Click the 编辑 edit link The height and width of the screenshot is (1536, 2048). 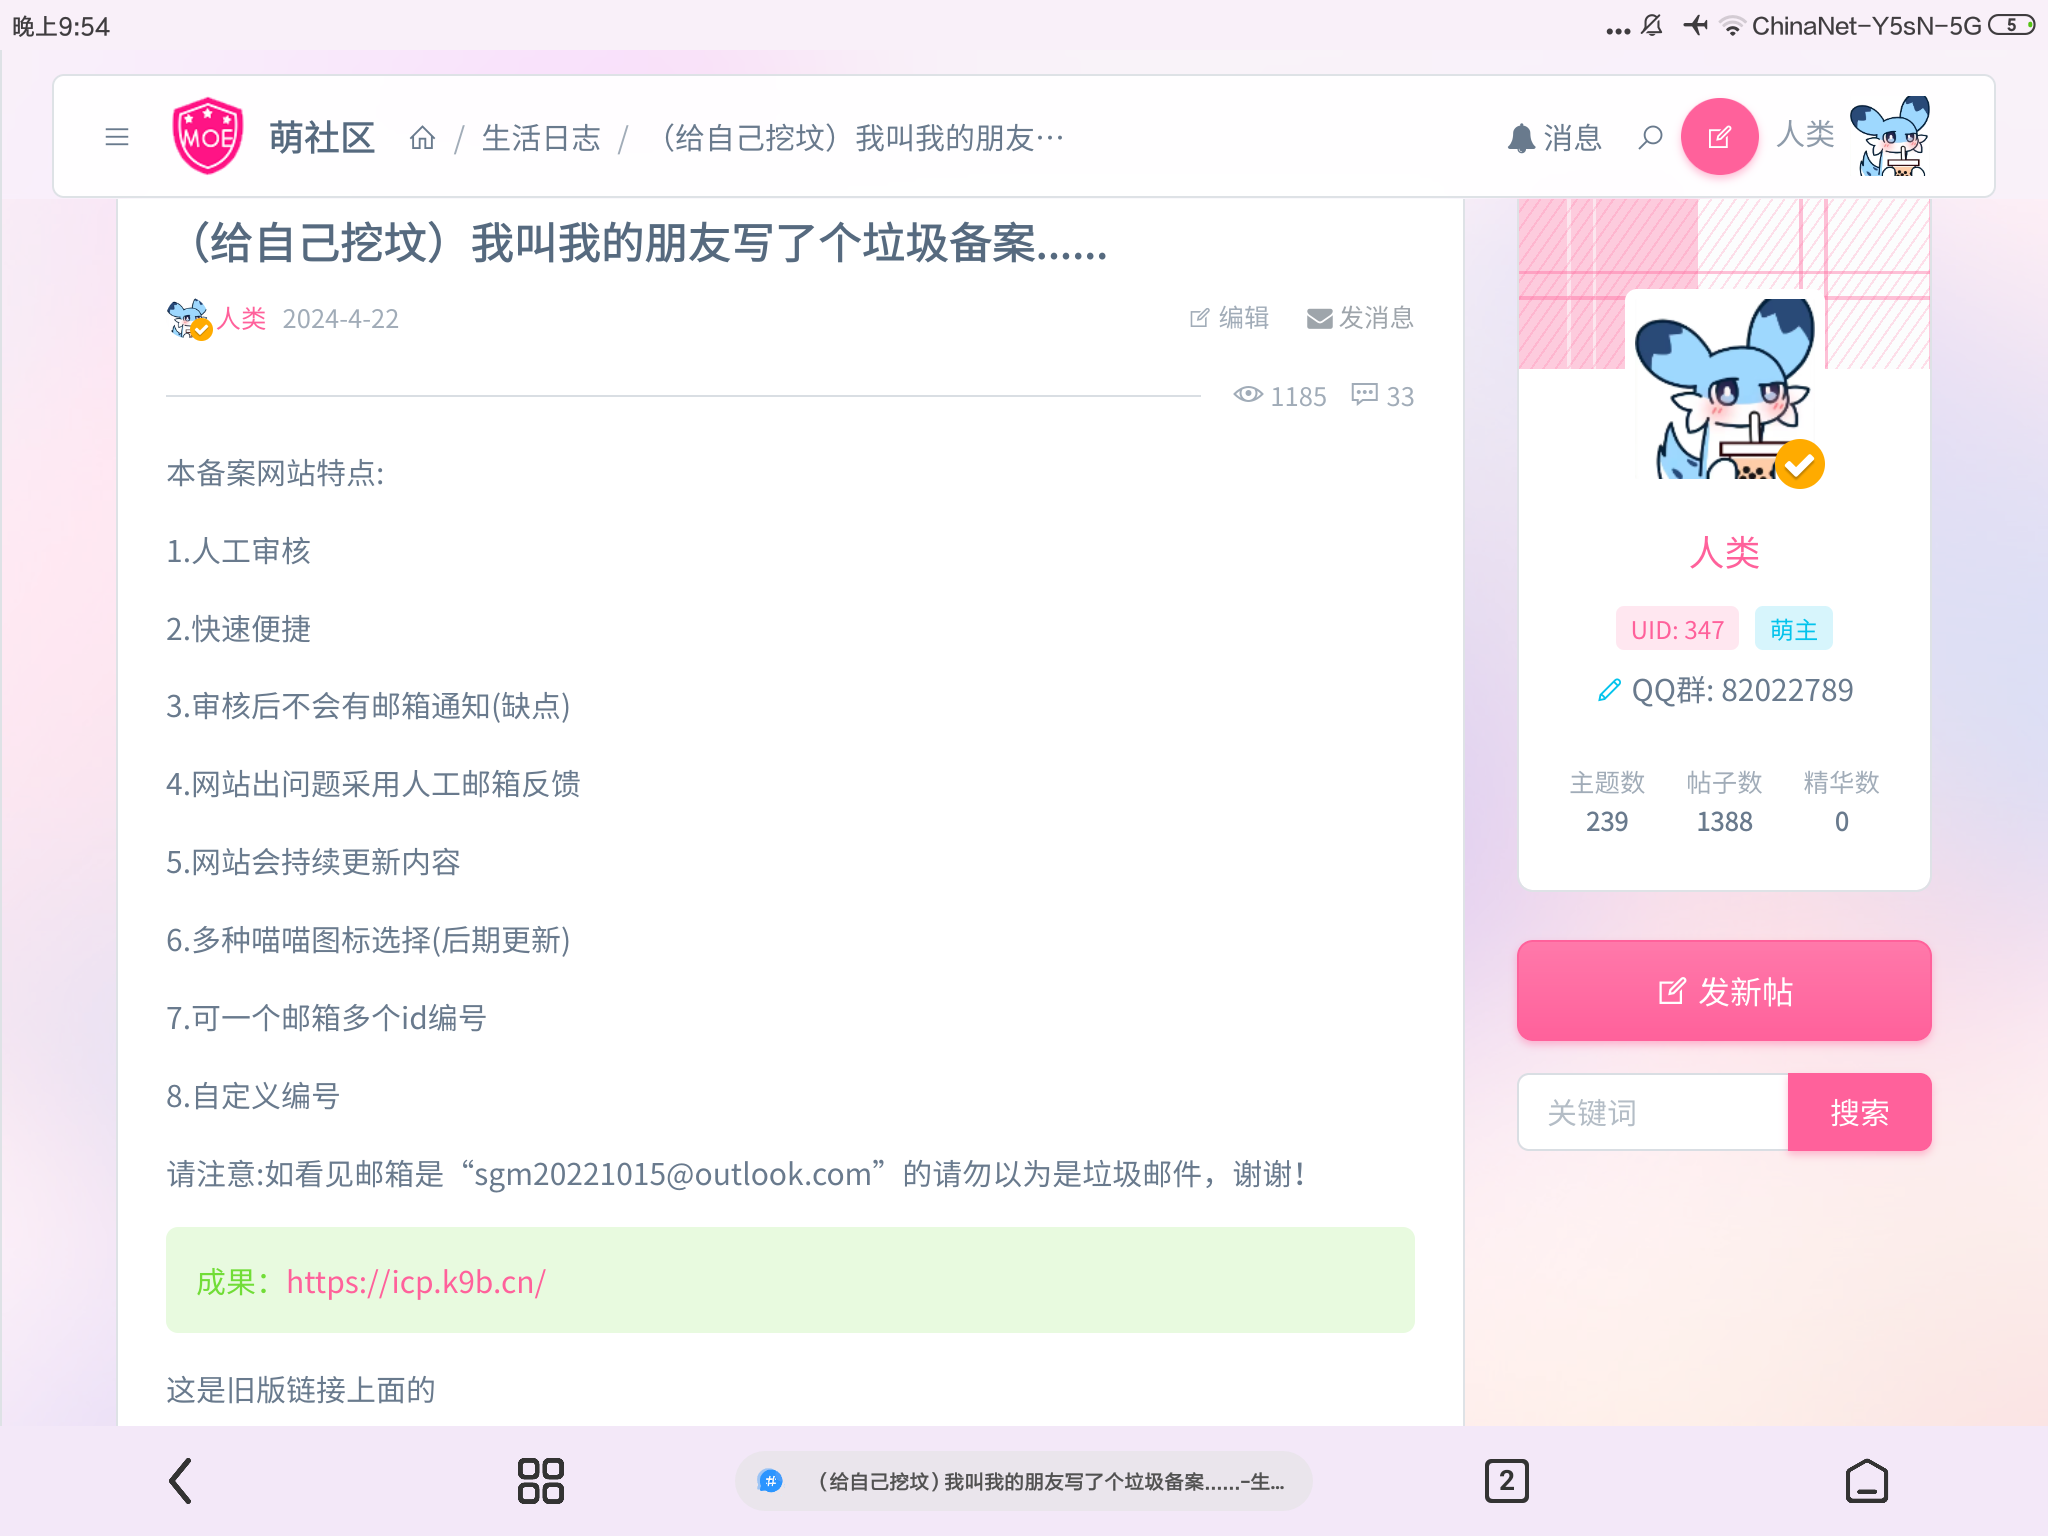tap(1229, 318)
